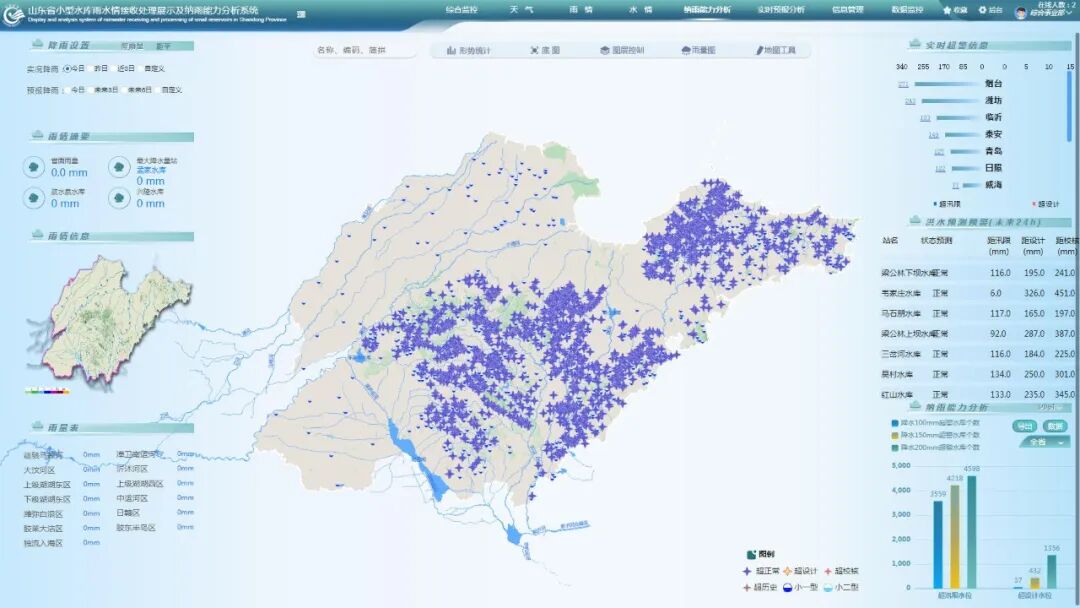1080x608 pixels.
Task: Open the 实时预报分析 menu tab
Action: coord(780,10)
